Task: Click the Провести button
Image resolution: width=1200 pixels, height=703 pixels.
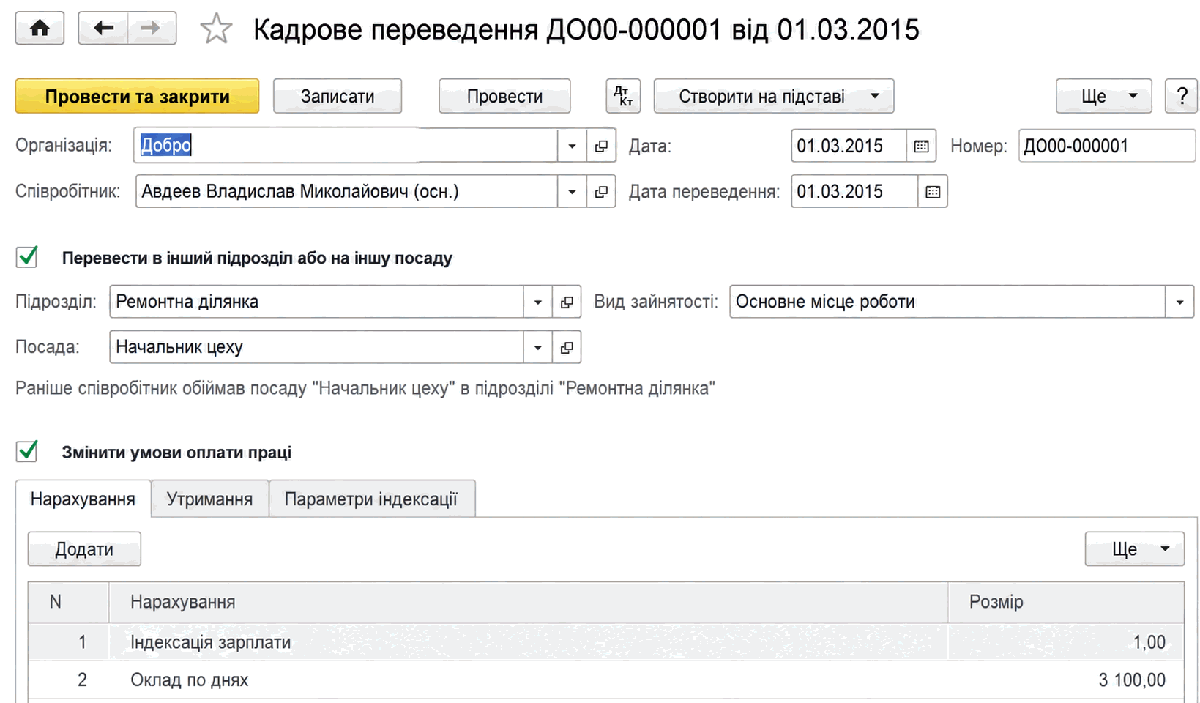Action: (x=505, y=97)
